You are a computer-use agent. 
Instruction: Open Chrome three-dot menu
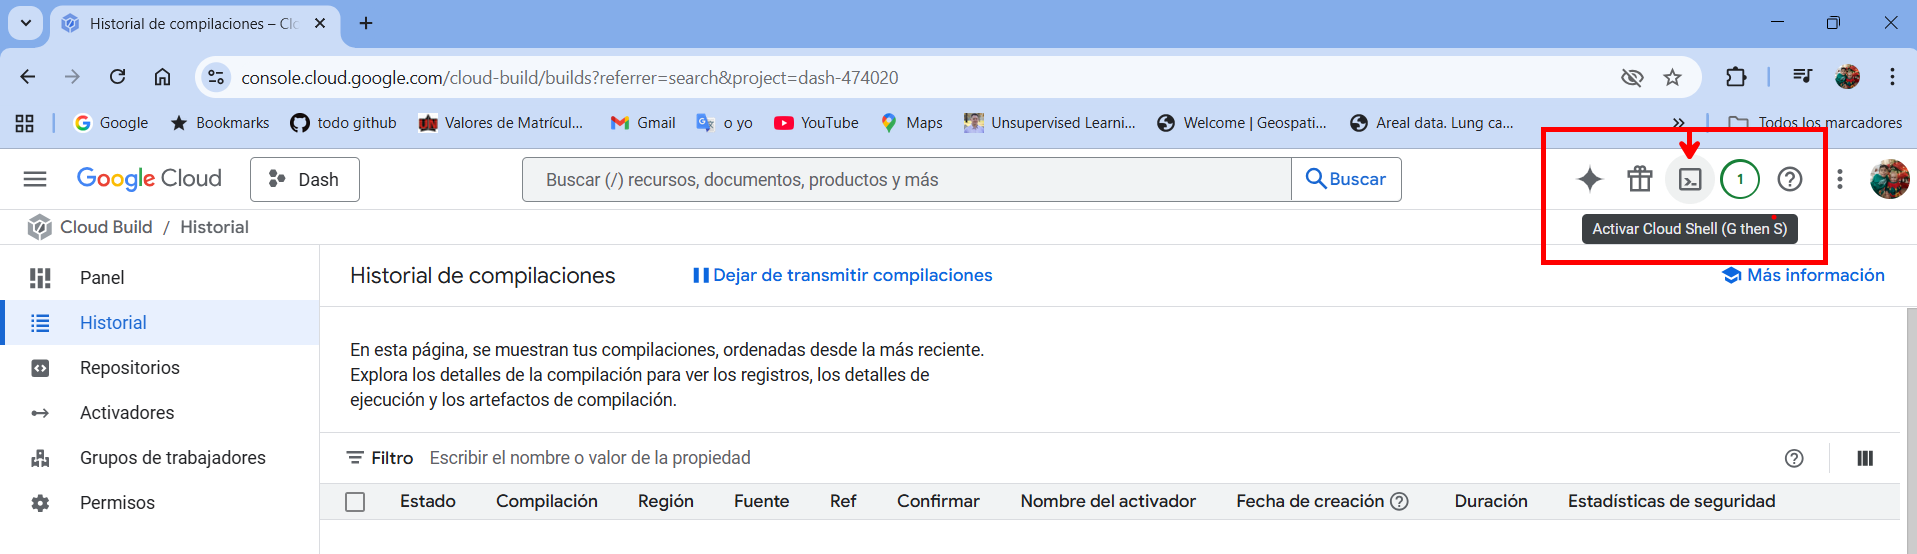point(1892,77)
